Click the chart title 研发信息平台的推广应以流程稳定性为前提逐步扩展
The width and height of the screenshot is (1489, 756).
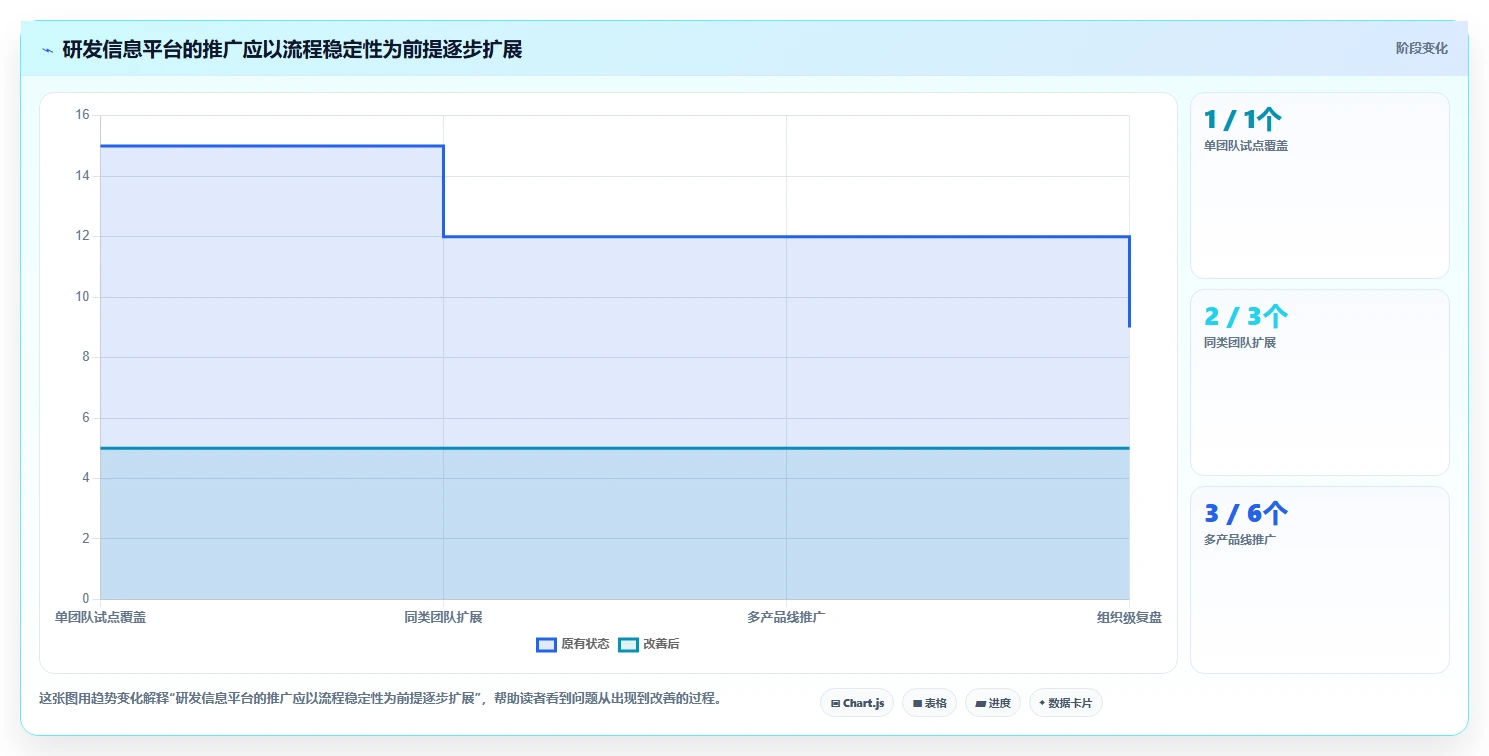pos(292,50)
